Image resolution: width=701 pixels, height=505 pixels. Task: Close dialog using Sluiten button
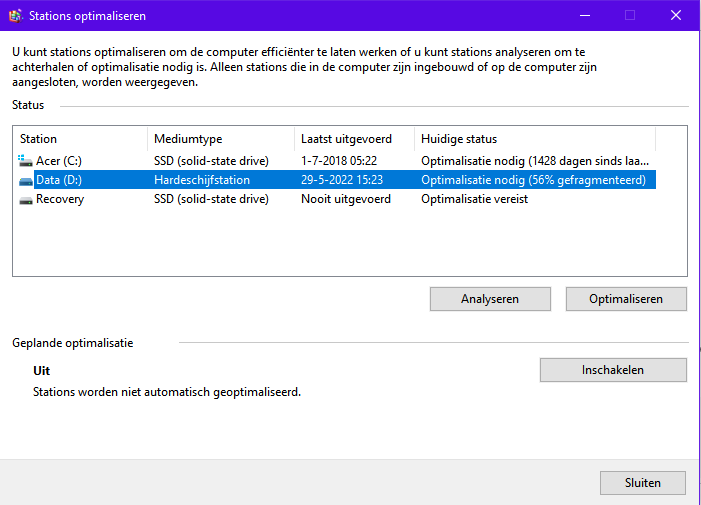pos(642,483)
